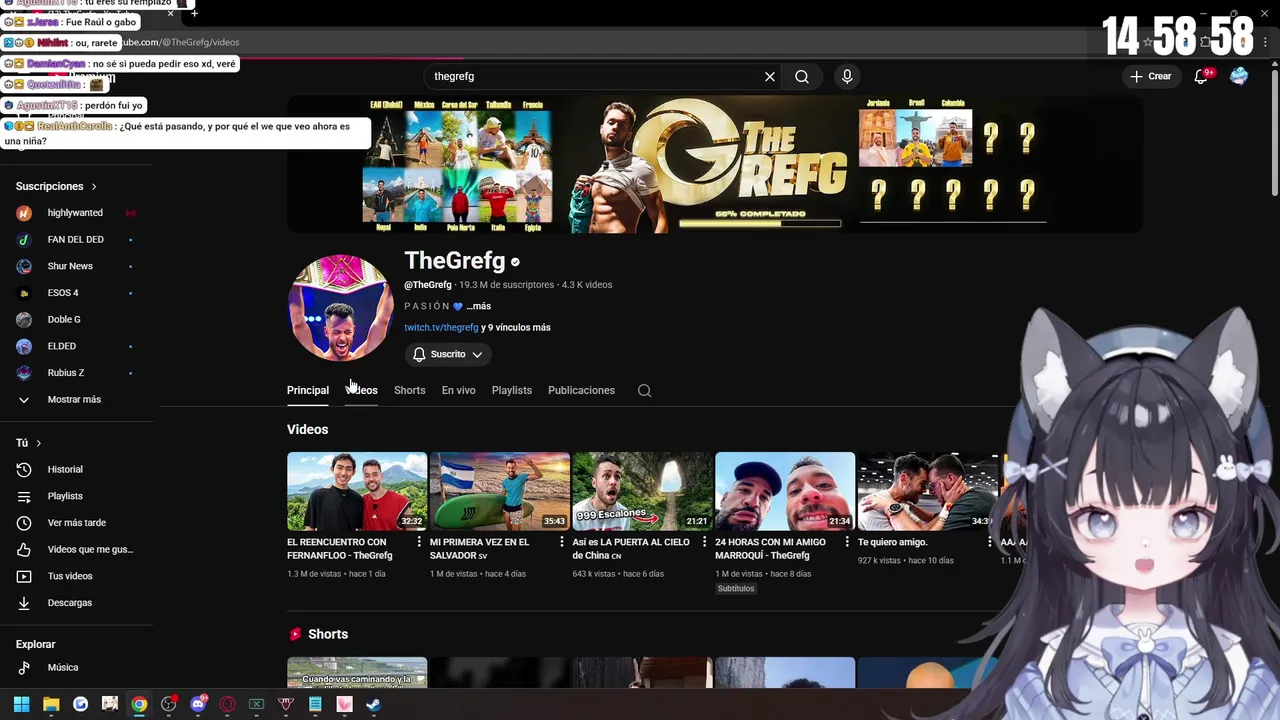Click the search magnifier button
This screenshot has width=1280, height=720.
pyautogui.click(x=802, y=76)
